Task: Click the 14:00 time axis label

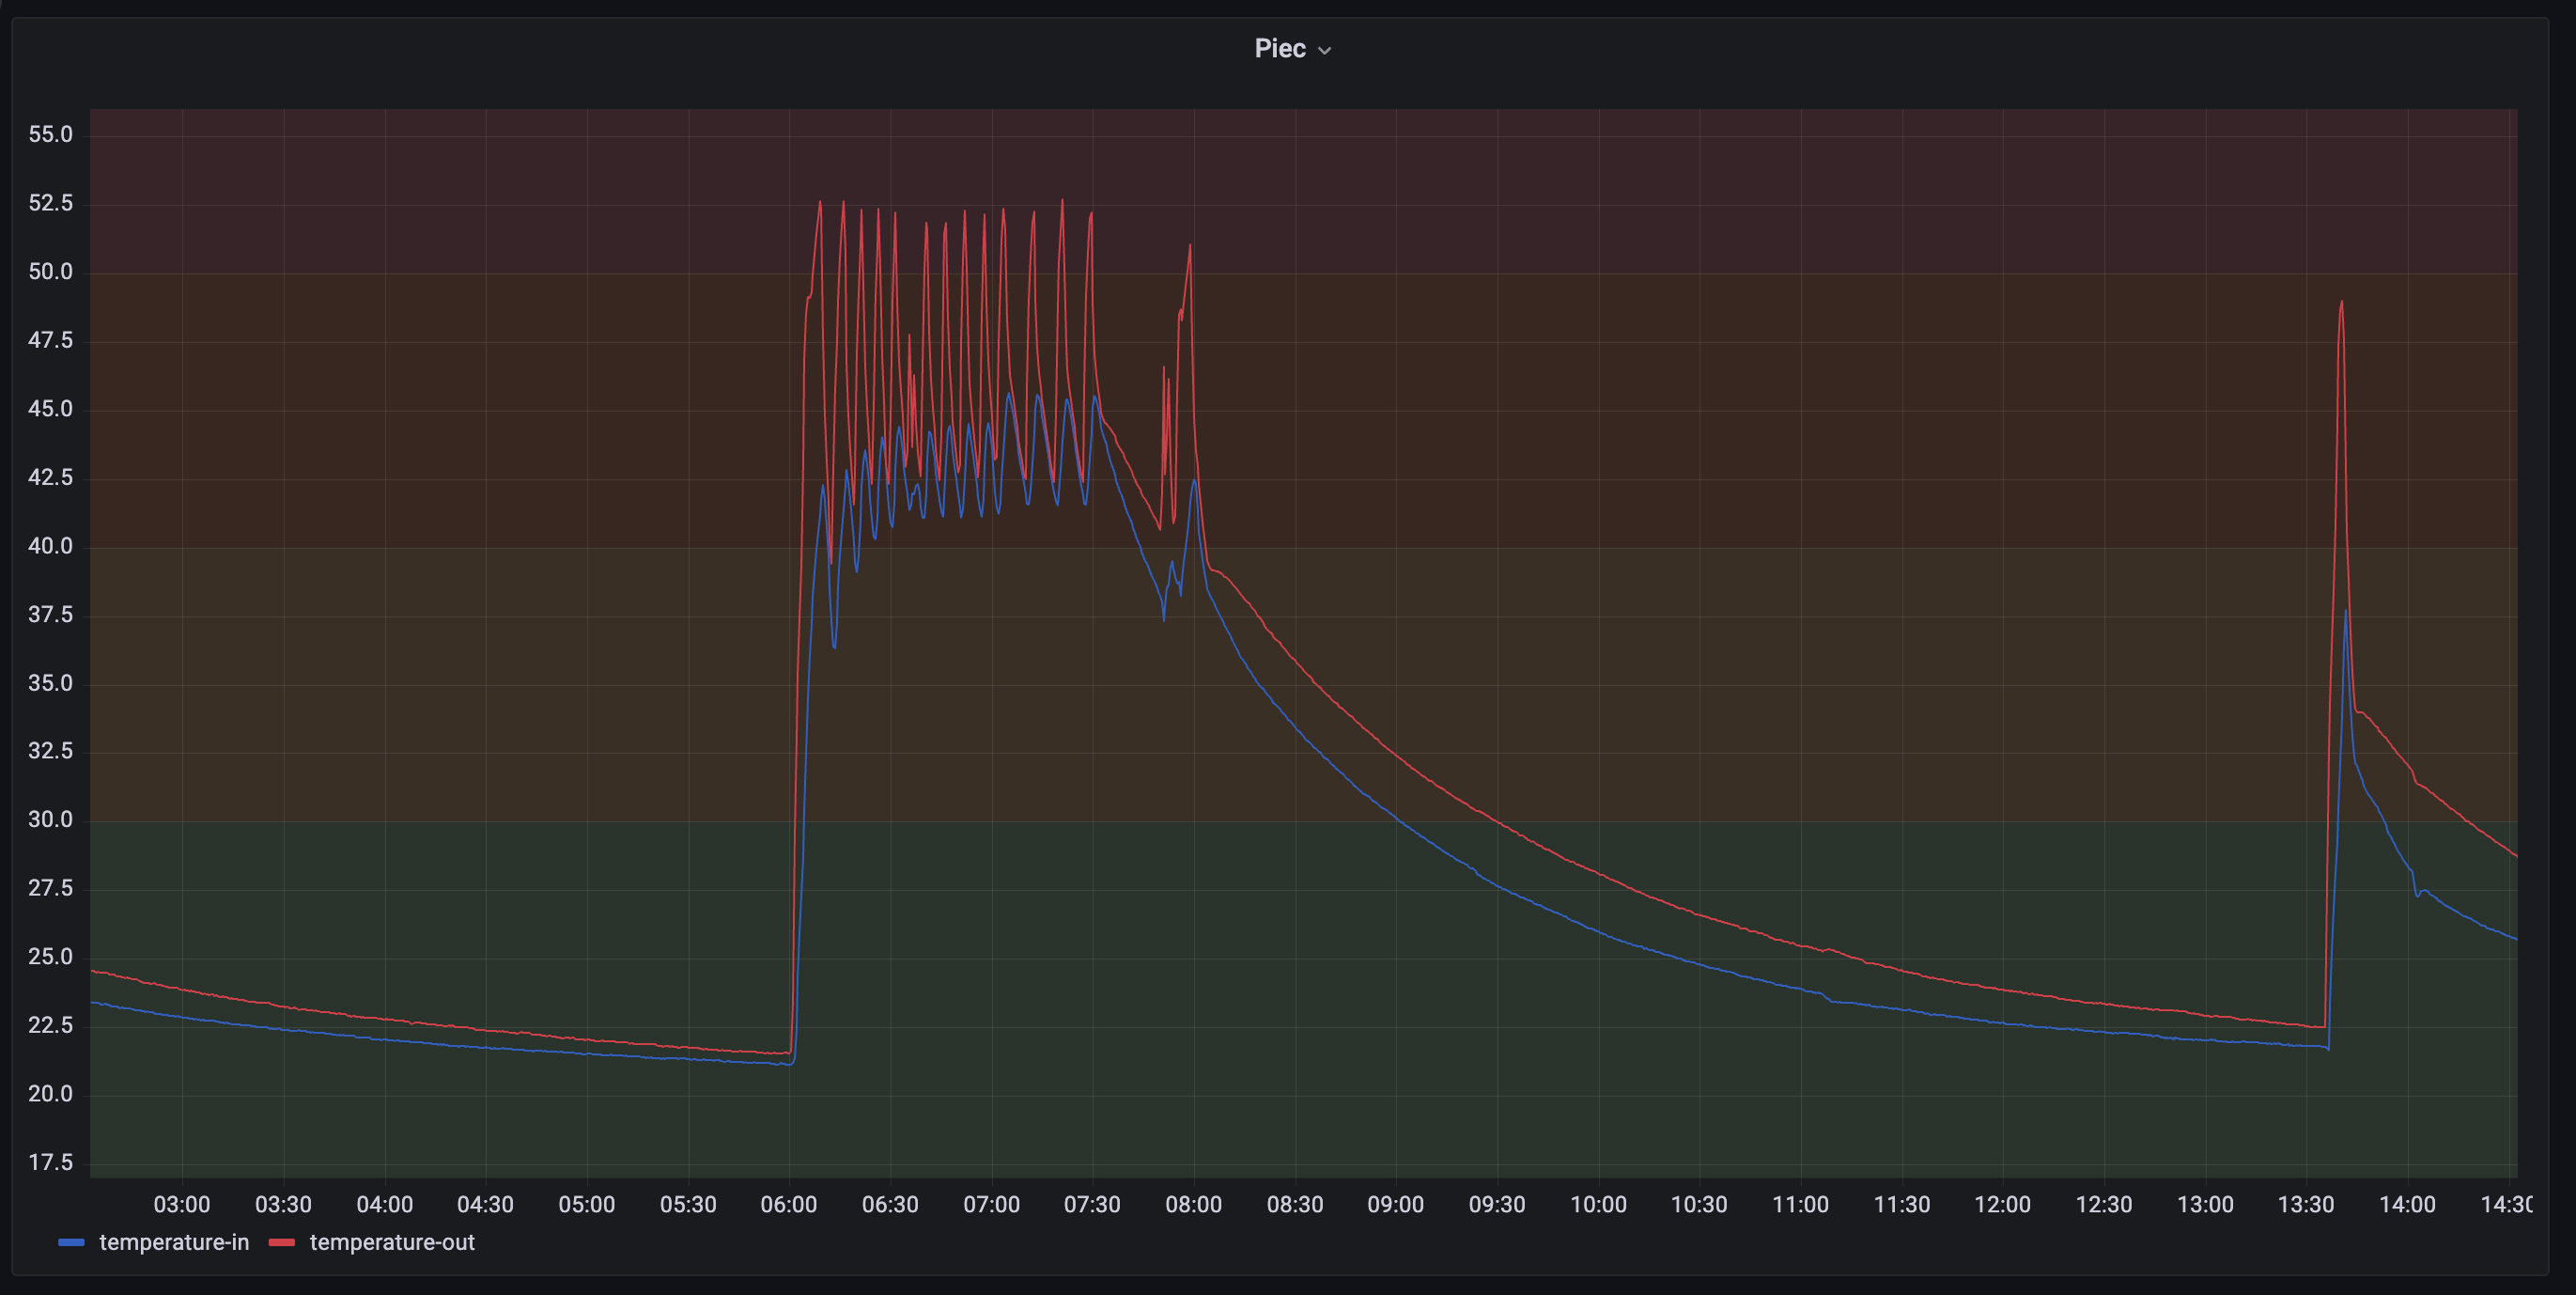Action: [2407, 1204]
